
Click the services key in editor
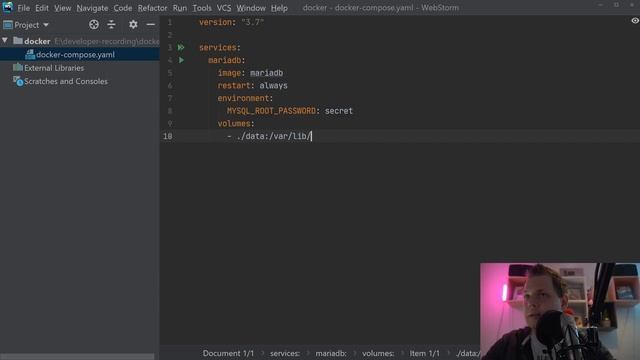tap(218, 47)
